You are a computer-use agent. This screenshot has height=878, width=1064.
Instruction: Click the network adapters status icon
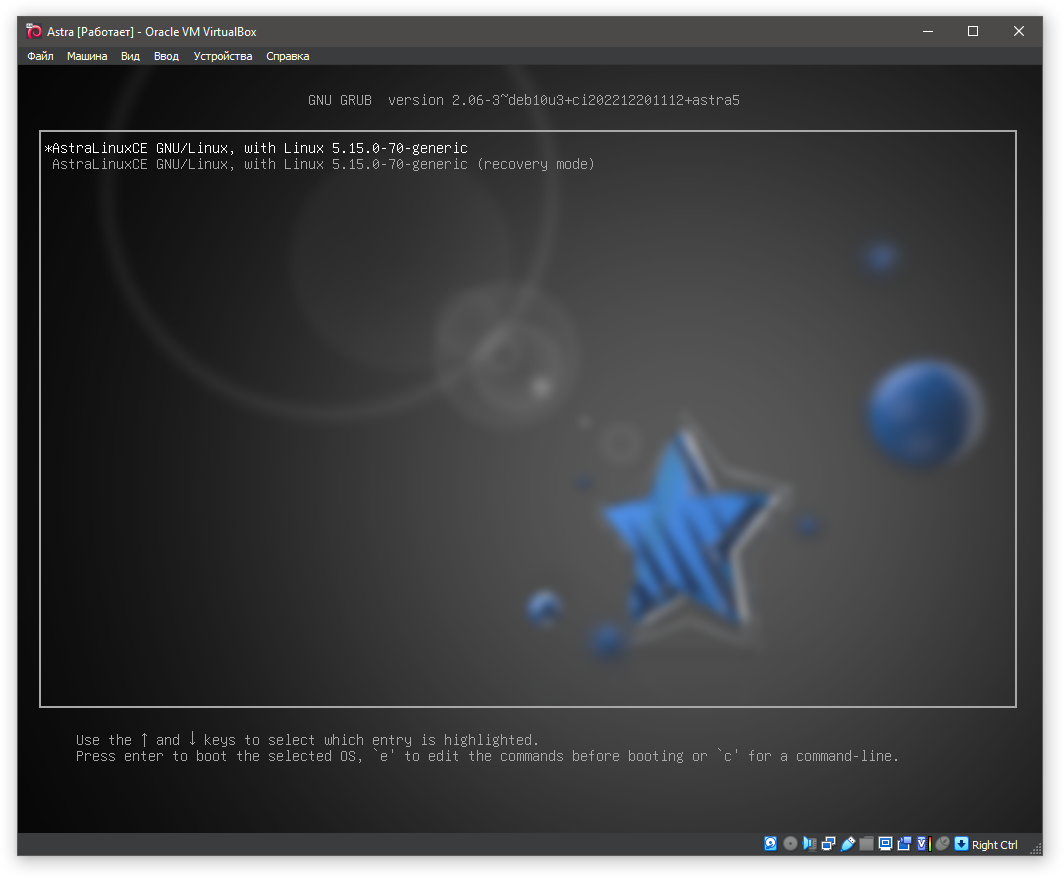click(x=829, y=843)
